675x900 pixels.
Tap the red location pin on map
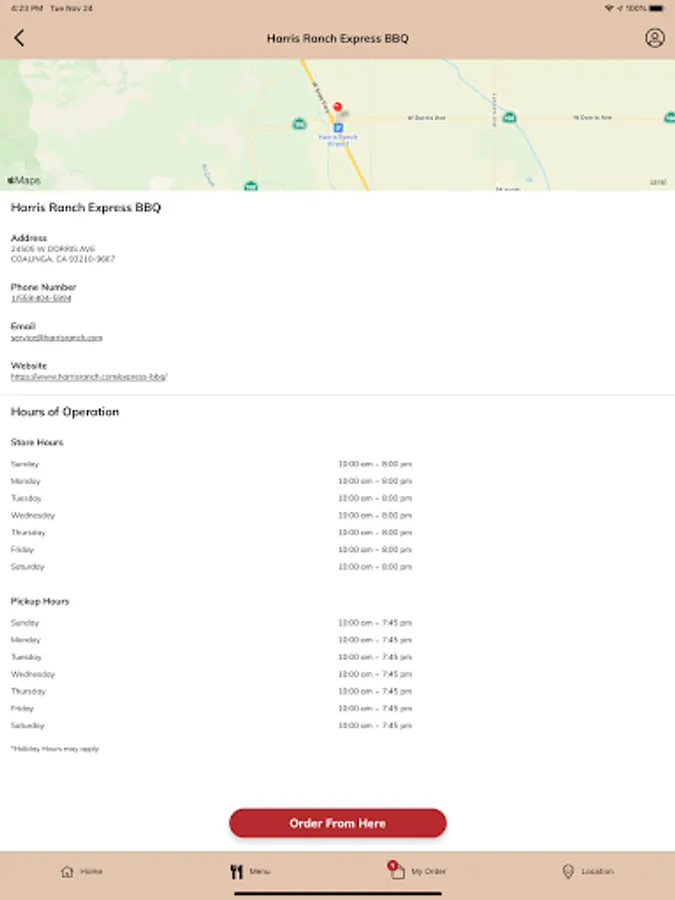point(338,107)
